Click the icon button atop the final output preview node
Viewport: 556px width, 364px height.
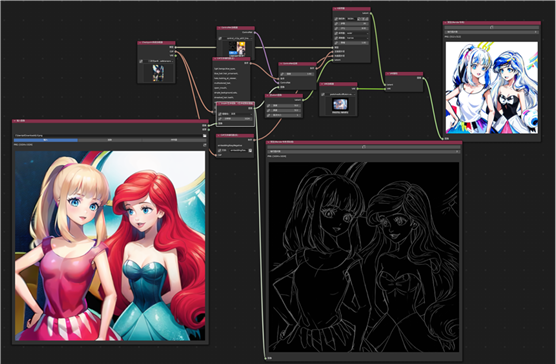point(491,27)
